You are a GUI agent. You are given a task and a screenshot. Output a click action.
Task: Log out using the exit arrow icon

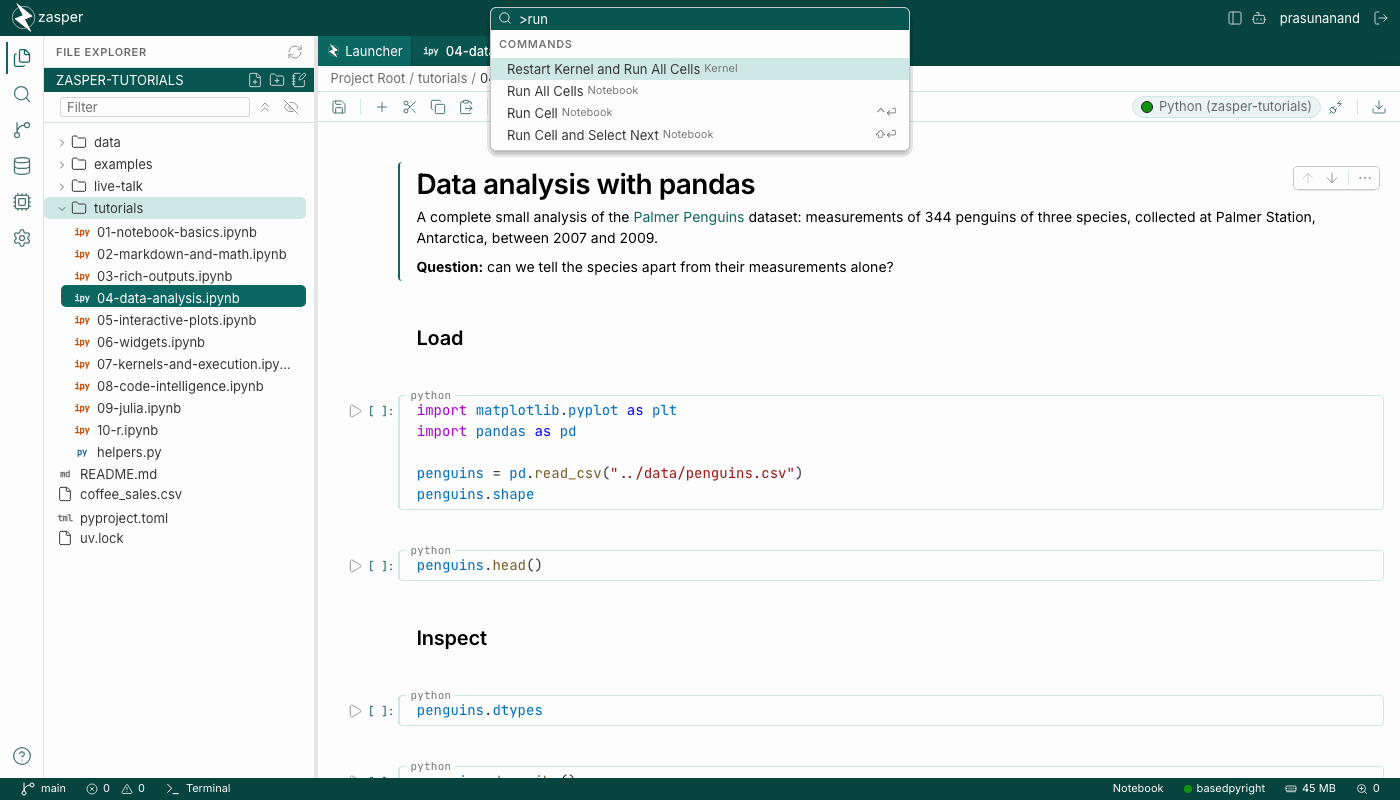tap(1381, 18)
